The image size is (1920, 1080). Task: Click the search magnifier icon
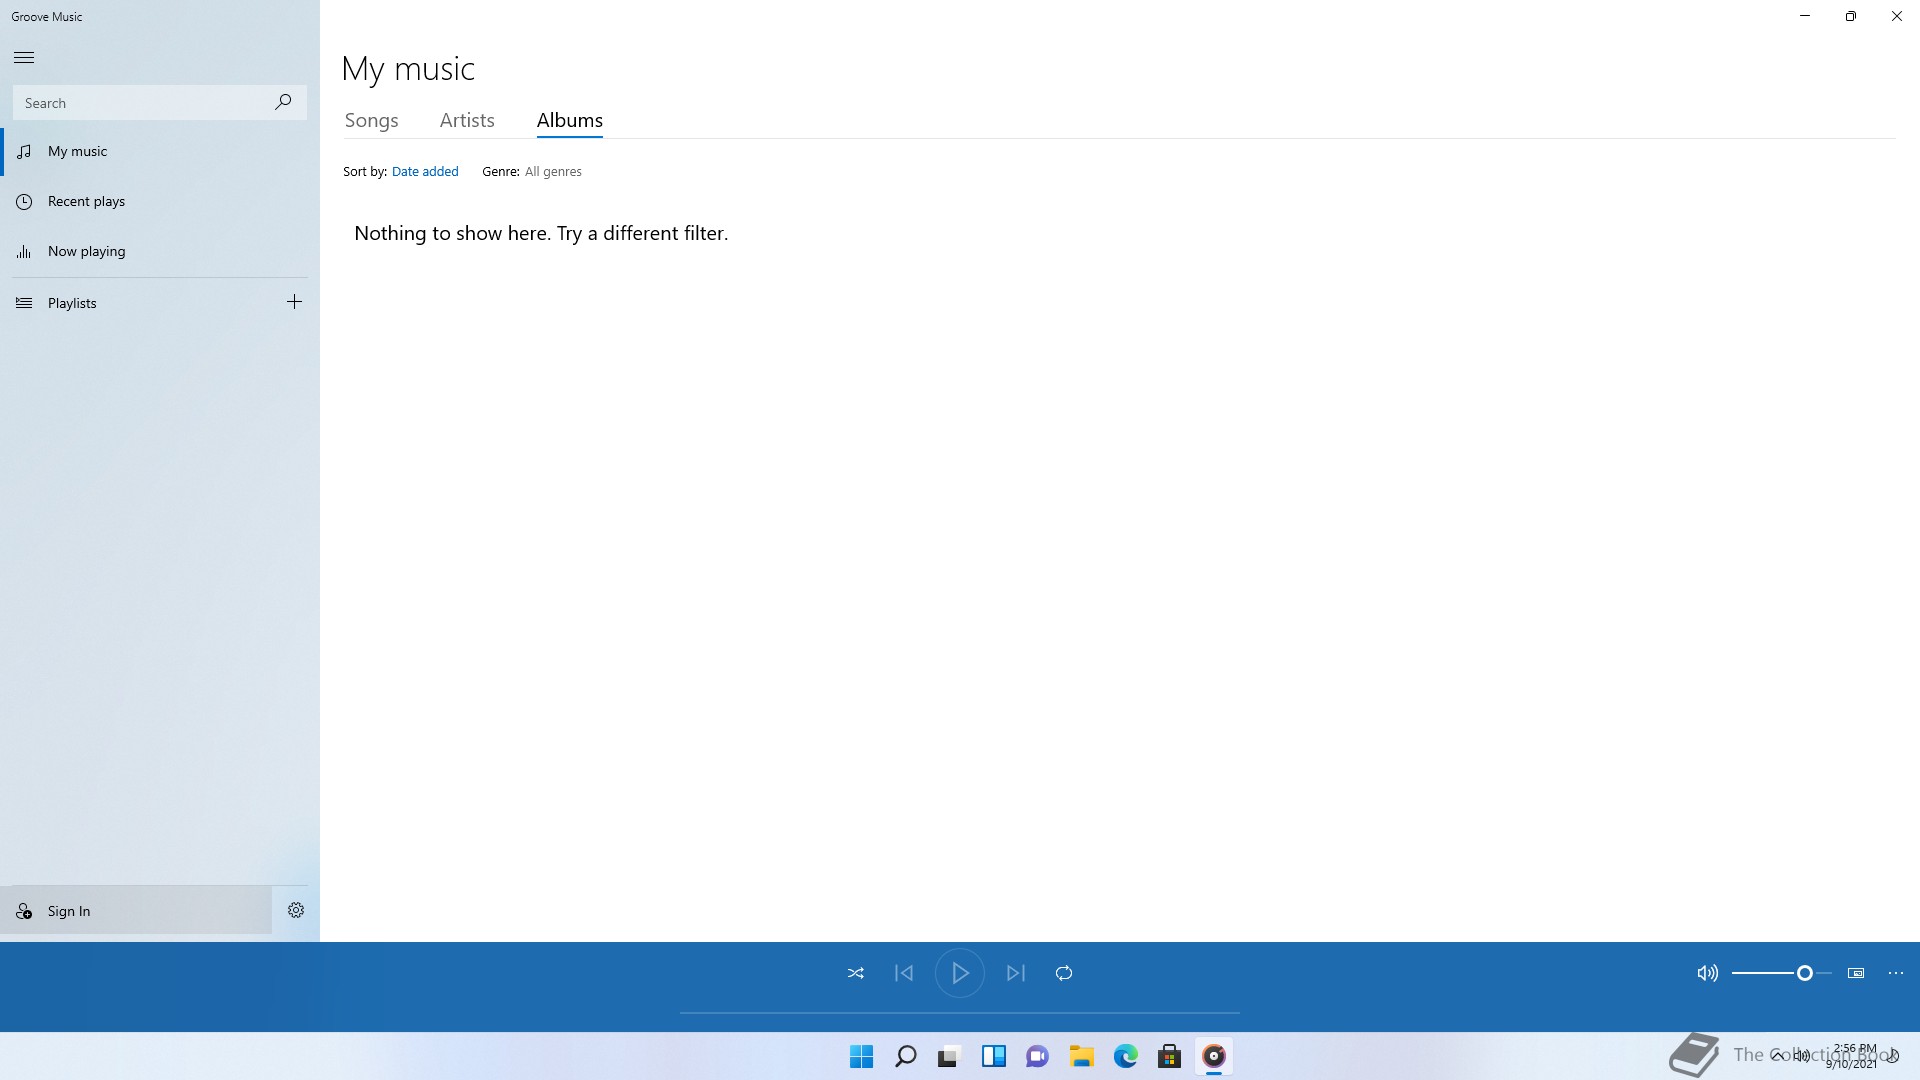[283, 102]
